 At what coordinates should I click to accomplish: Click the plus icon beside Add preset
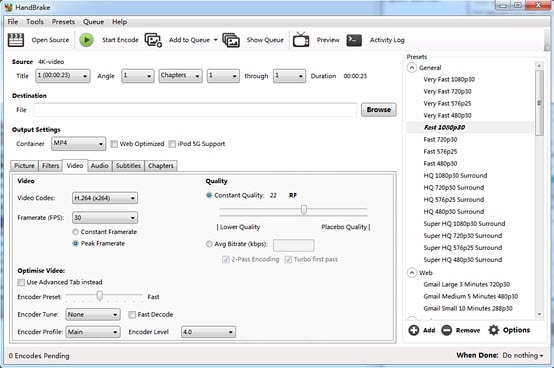click(x=414, y=330)
